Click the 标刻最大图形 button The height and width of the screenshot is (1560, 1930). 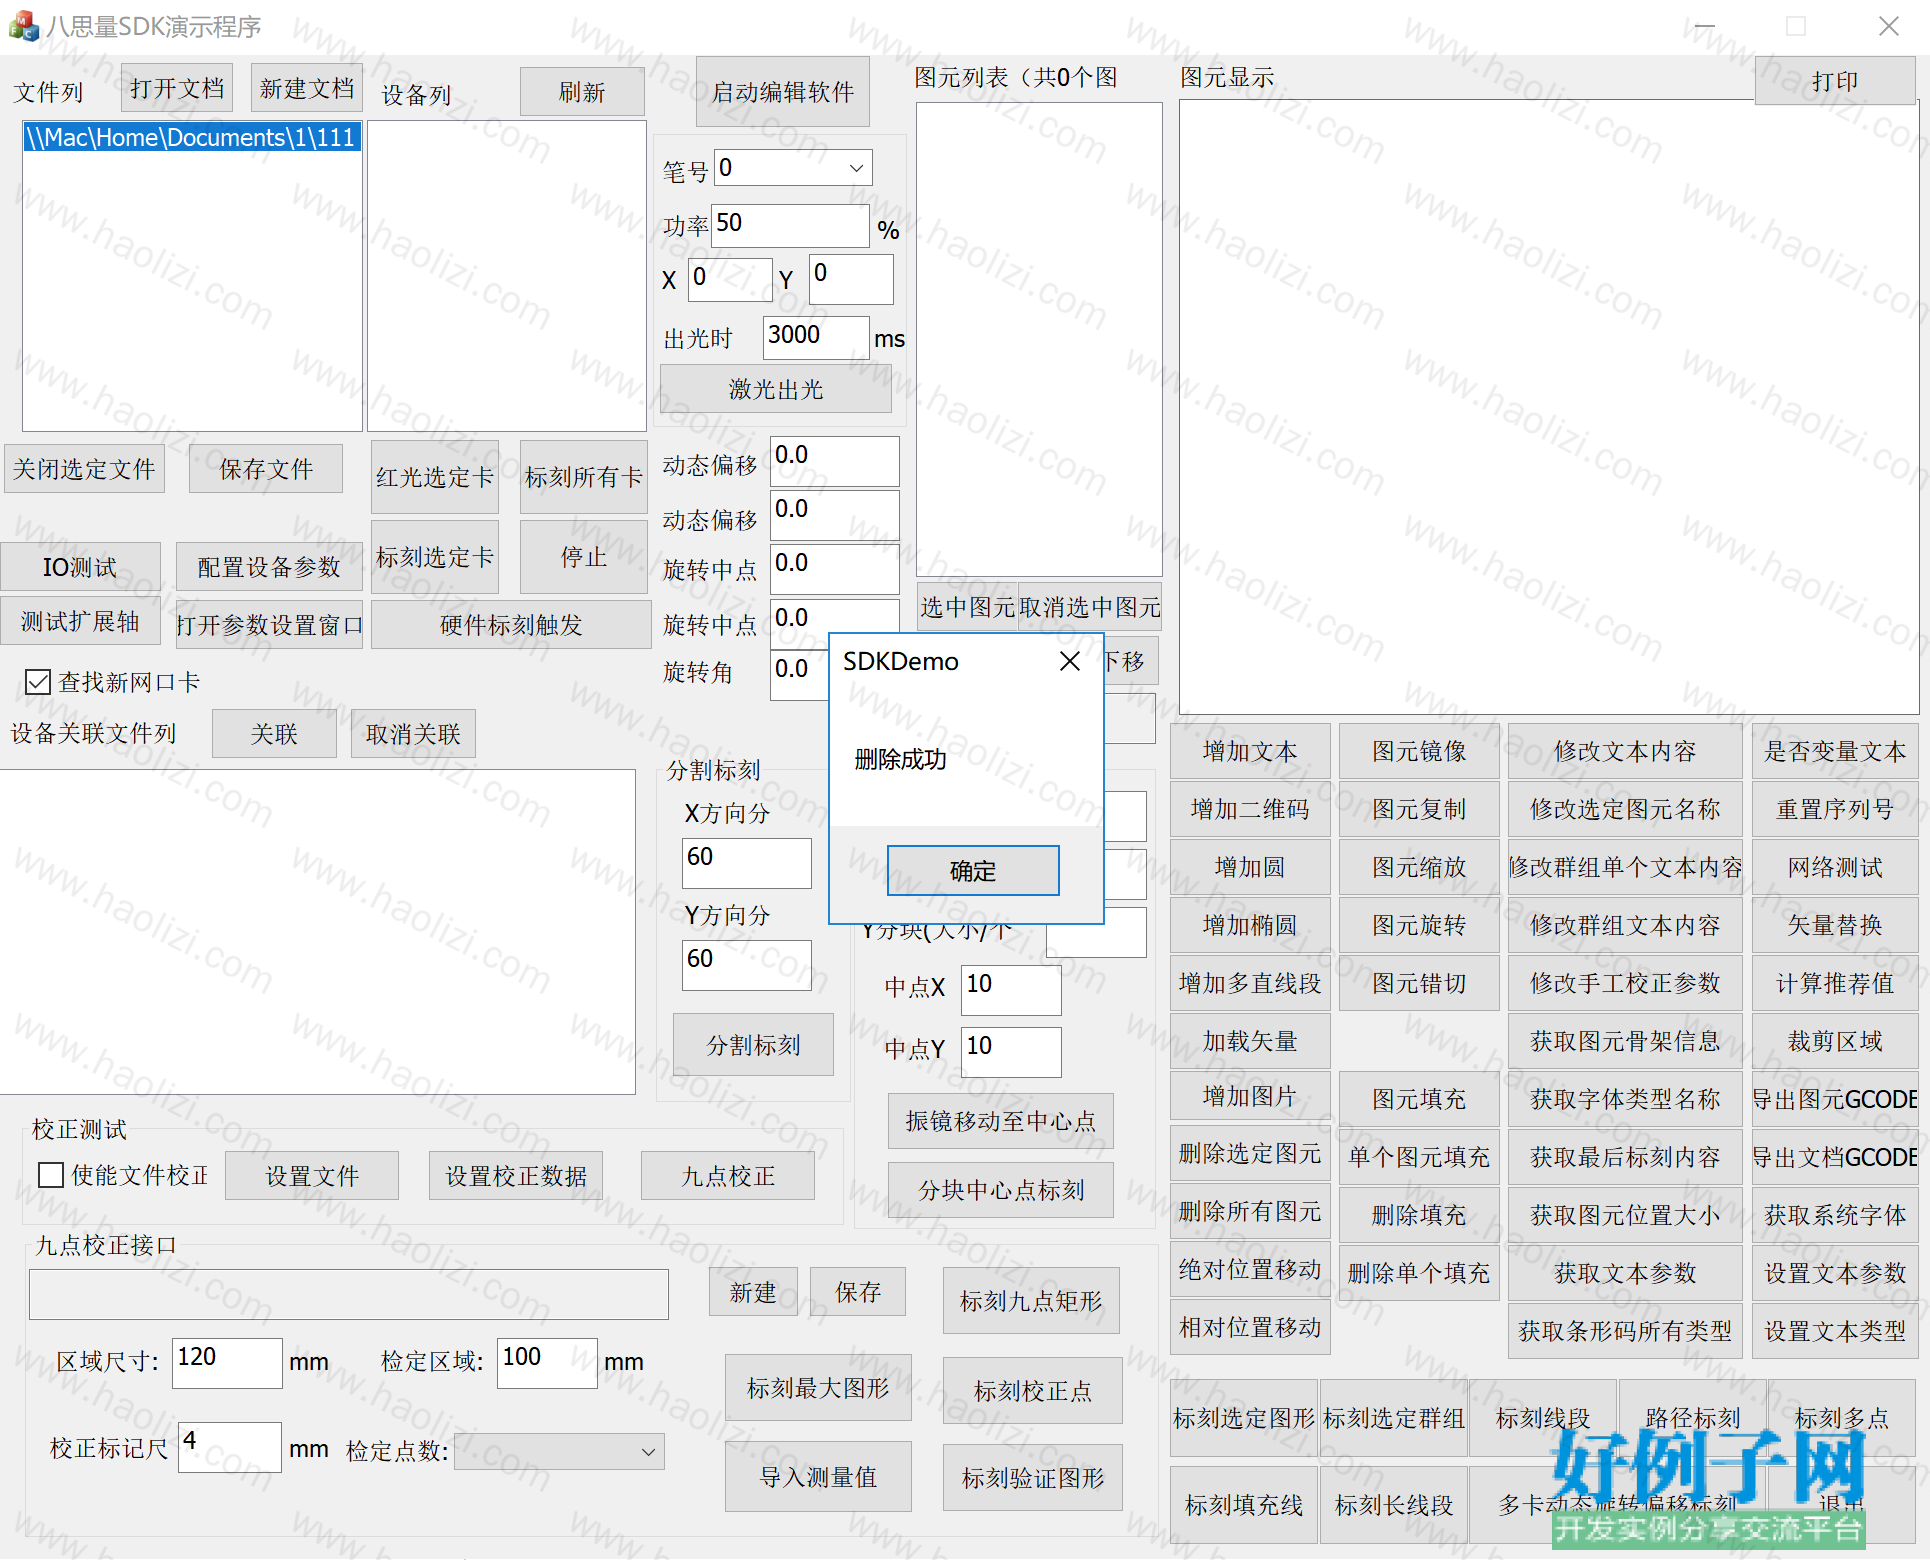click(818, 1388)
